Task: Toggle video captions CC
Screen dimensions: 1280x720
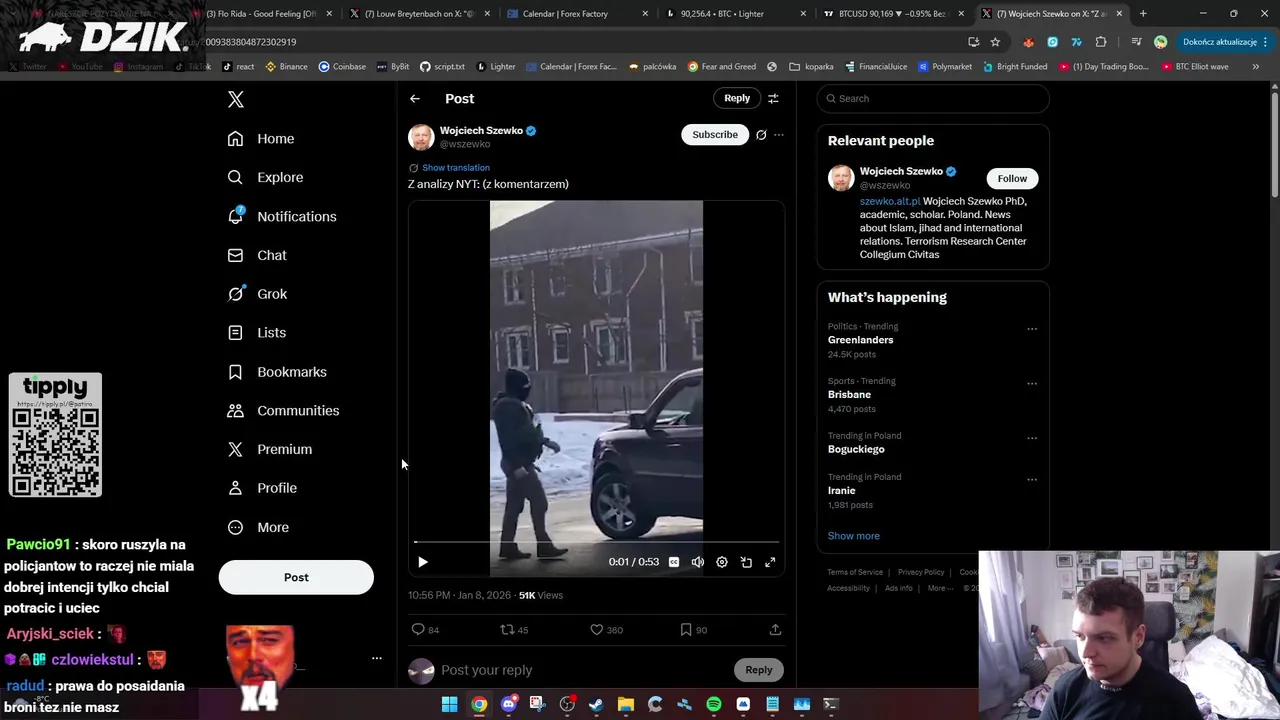Action: point(674,562)
